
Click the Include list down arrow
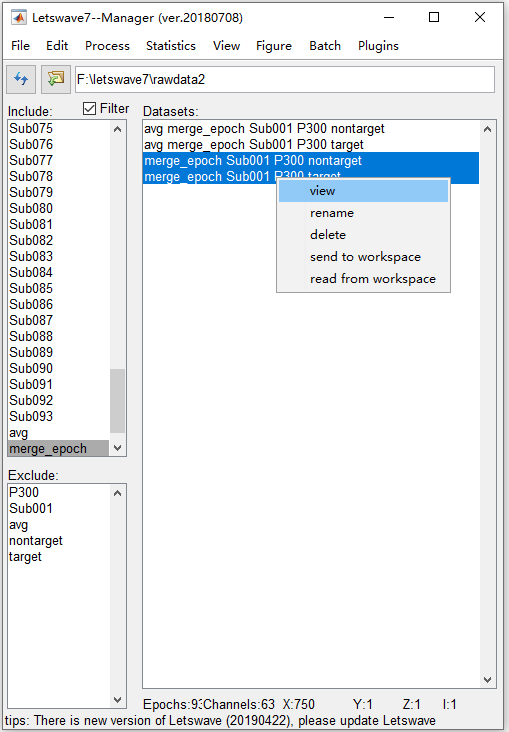[118, 448]
